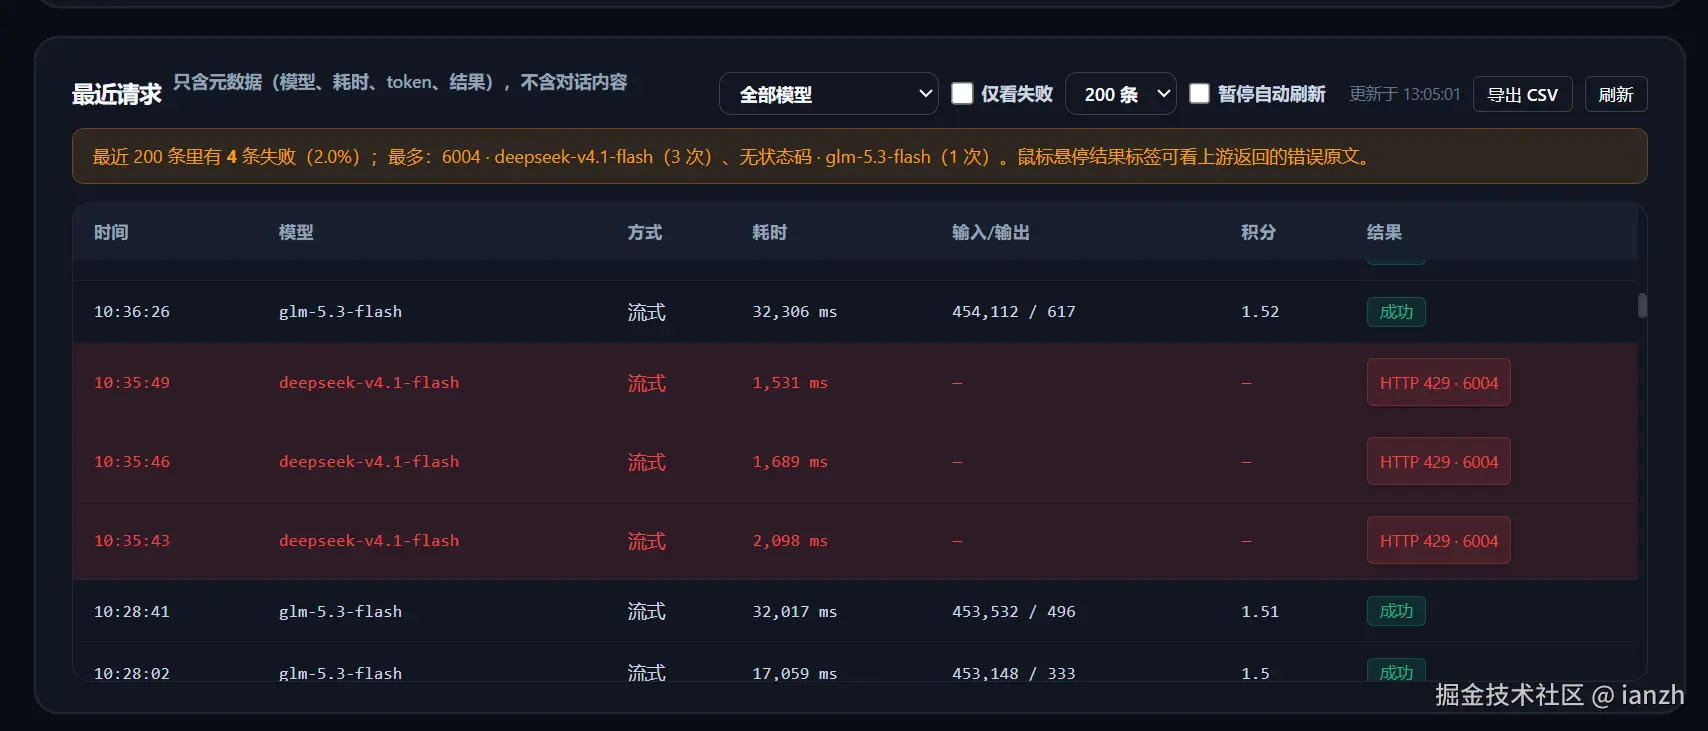
Task: Tick the 仅看失败 checkbox
Action: (x=962, y=93)
